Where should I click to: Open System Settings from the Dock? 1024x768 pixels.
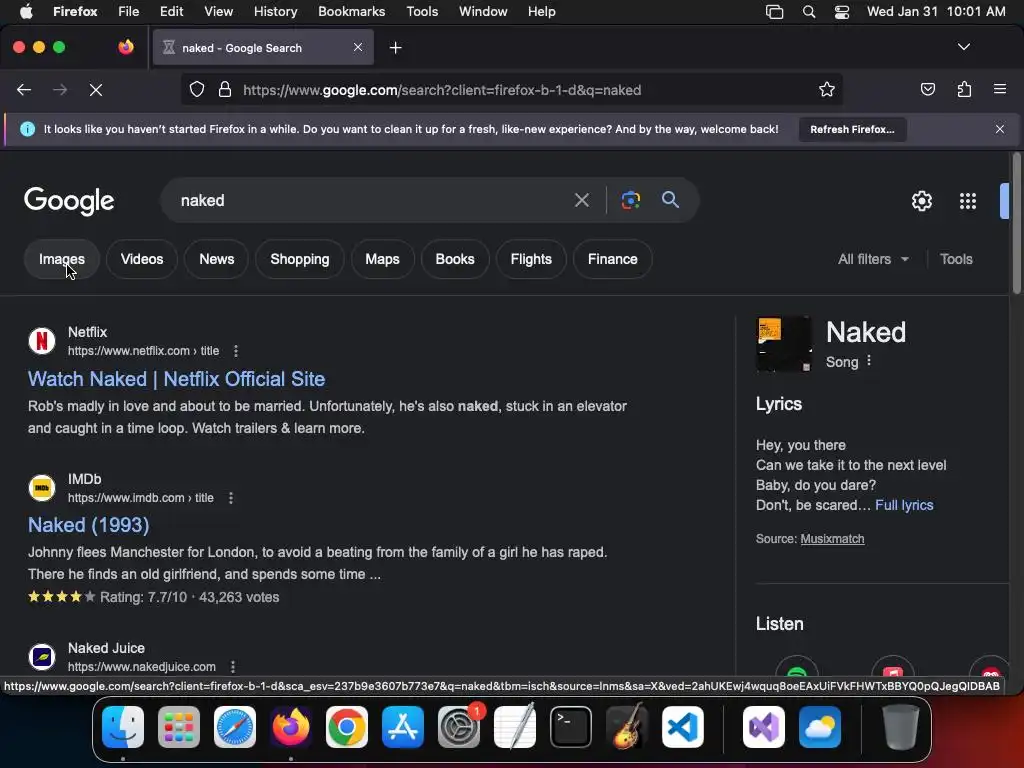(x=458, y=727)
